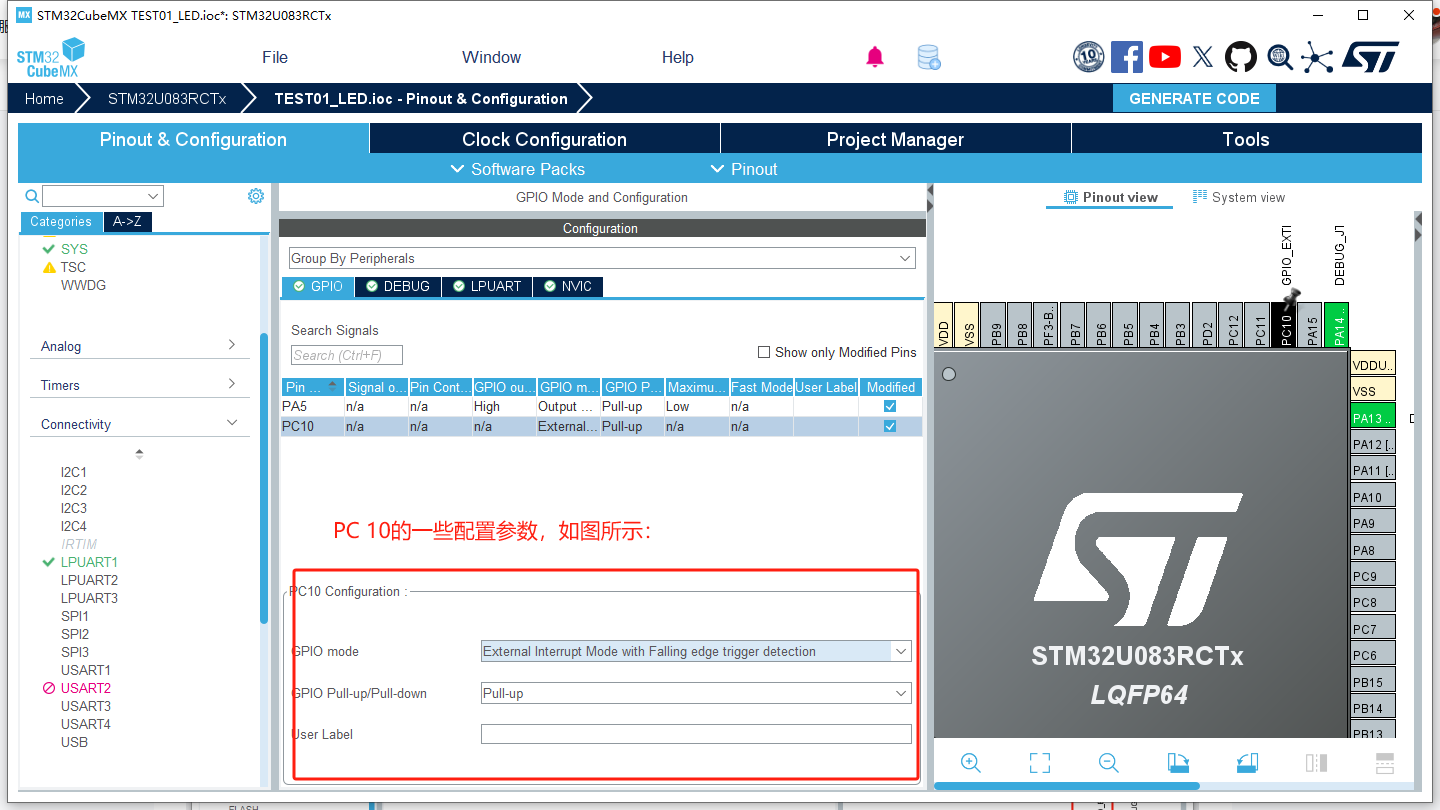The height and width of the screenshot is (810, 1440).
Task: Click the User Label input field
Action: 696,734
